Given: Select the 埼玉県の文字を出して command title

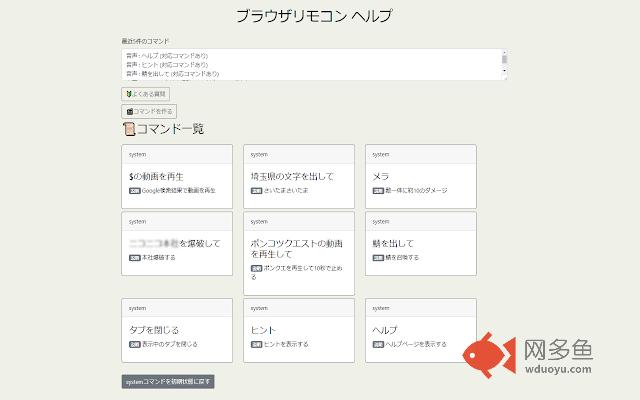Looking at the screenshot, I should click(x=292, y=177).
